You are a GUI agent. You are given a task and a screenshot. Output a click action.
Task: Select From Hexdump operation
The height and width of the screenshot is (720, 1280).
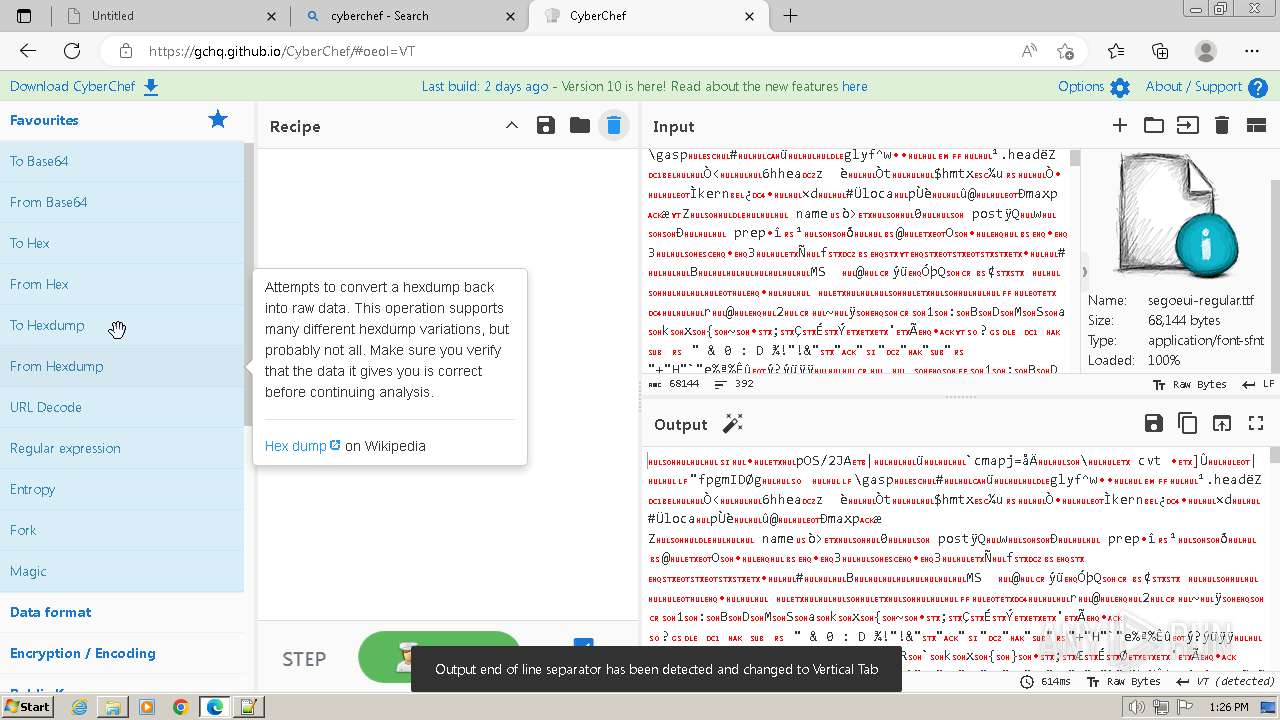click(x=122, y=366)
